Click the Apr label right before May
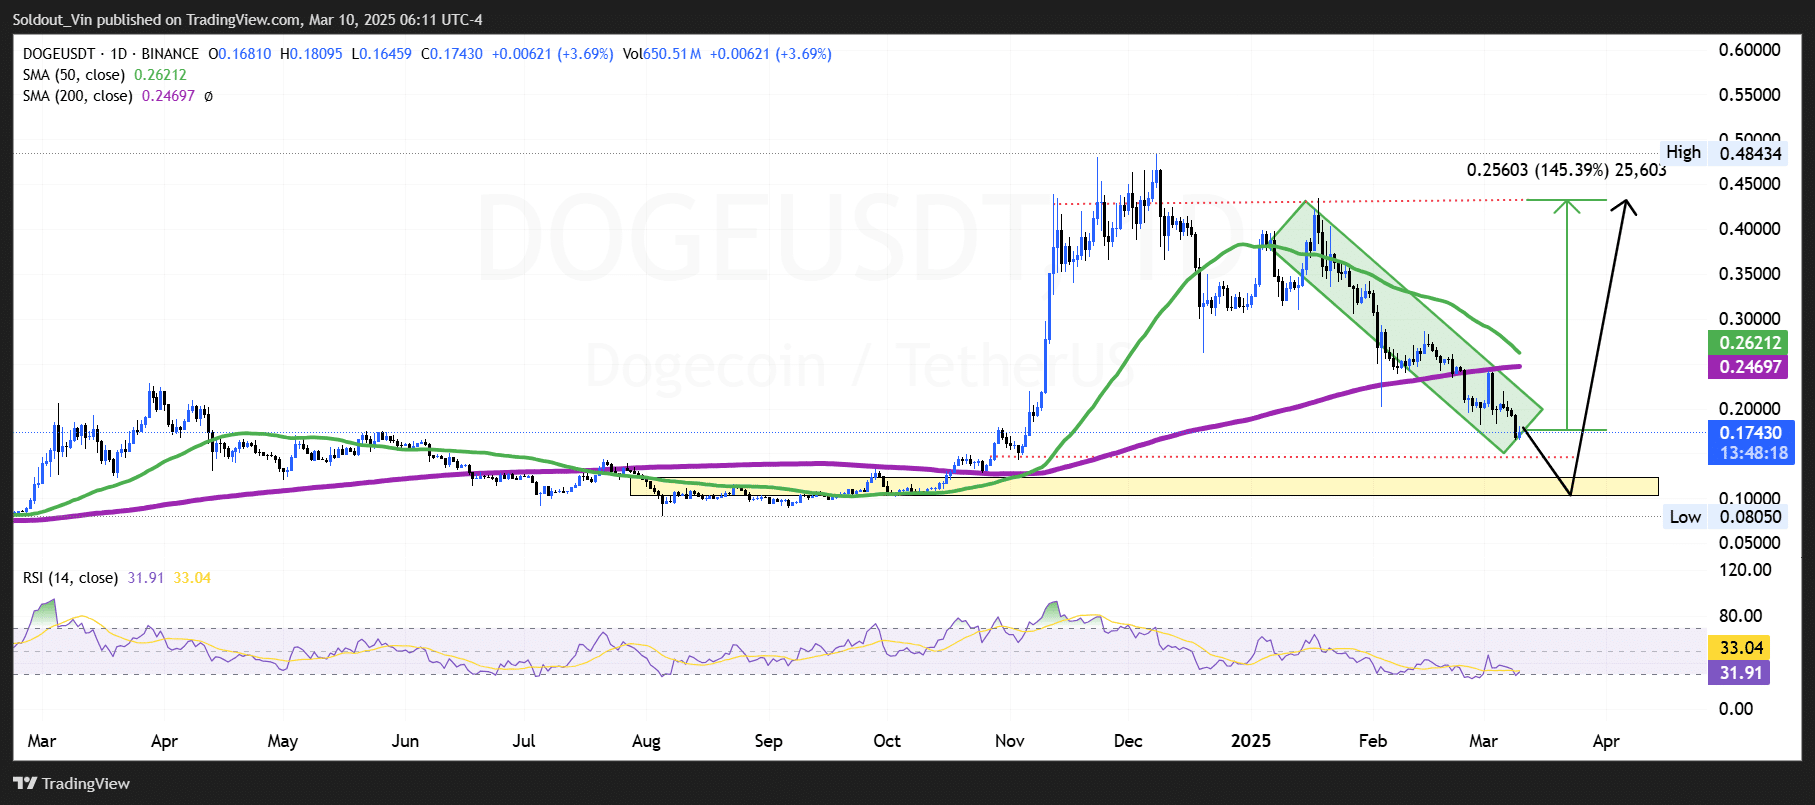The width and height of the screenshot is (1815, 805). (164, 741)
